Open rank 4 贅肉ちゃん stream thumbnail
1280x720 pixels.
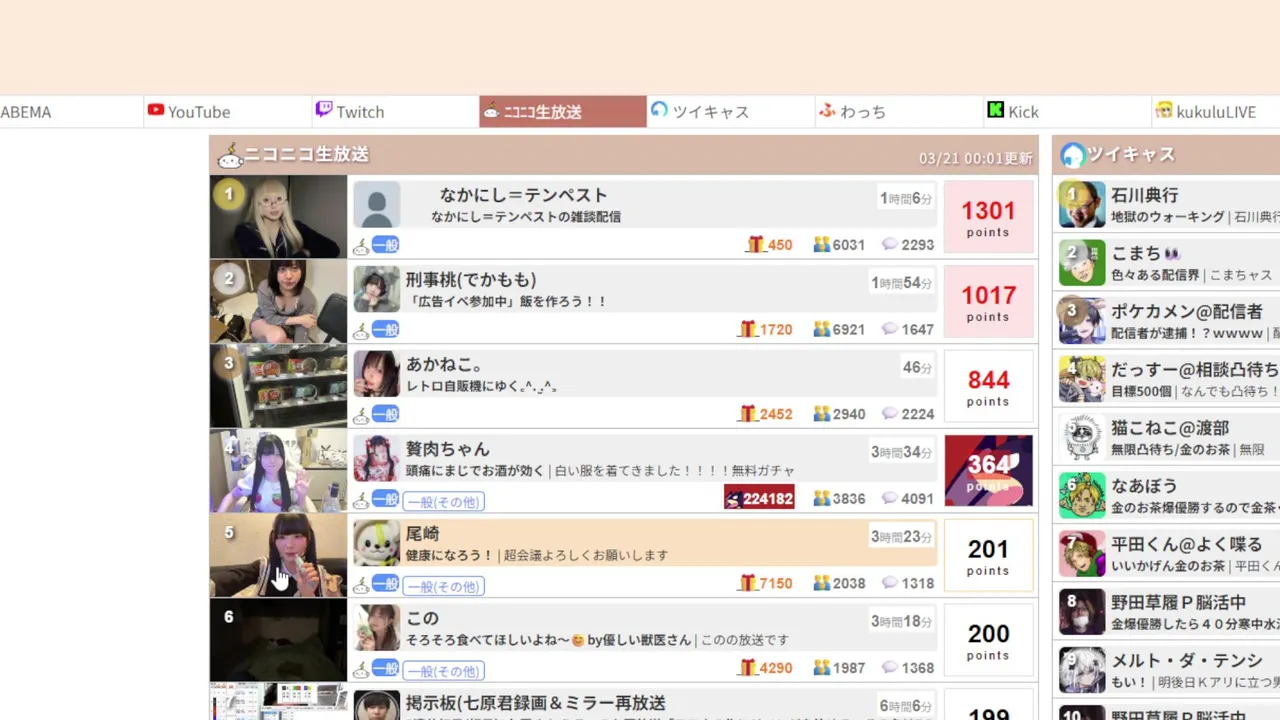pyautogui.click(x=278, y=471)
